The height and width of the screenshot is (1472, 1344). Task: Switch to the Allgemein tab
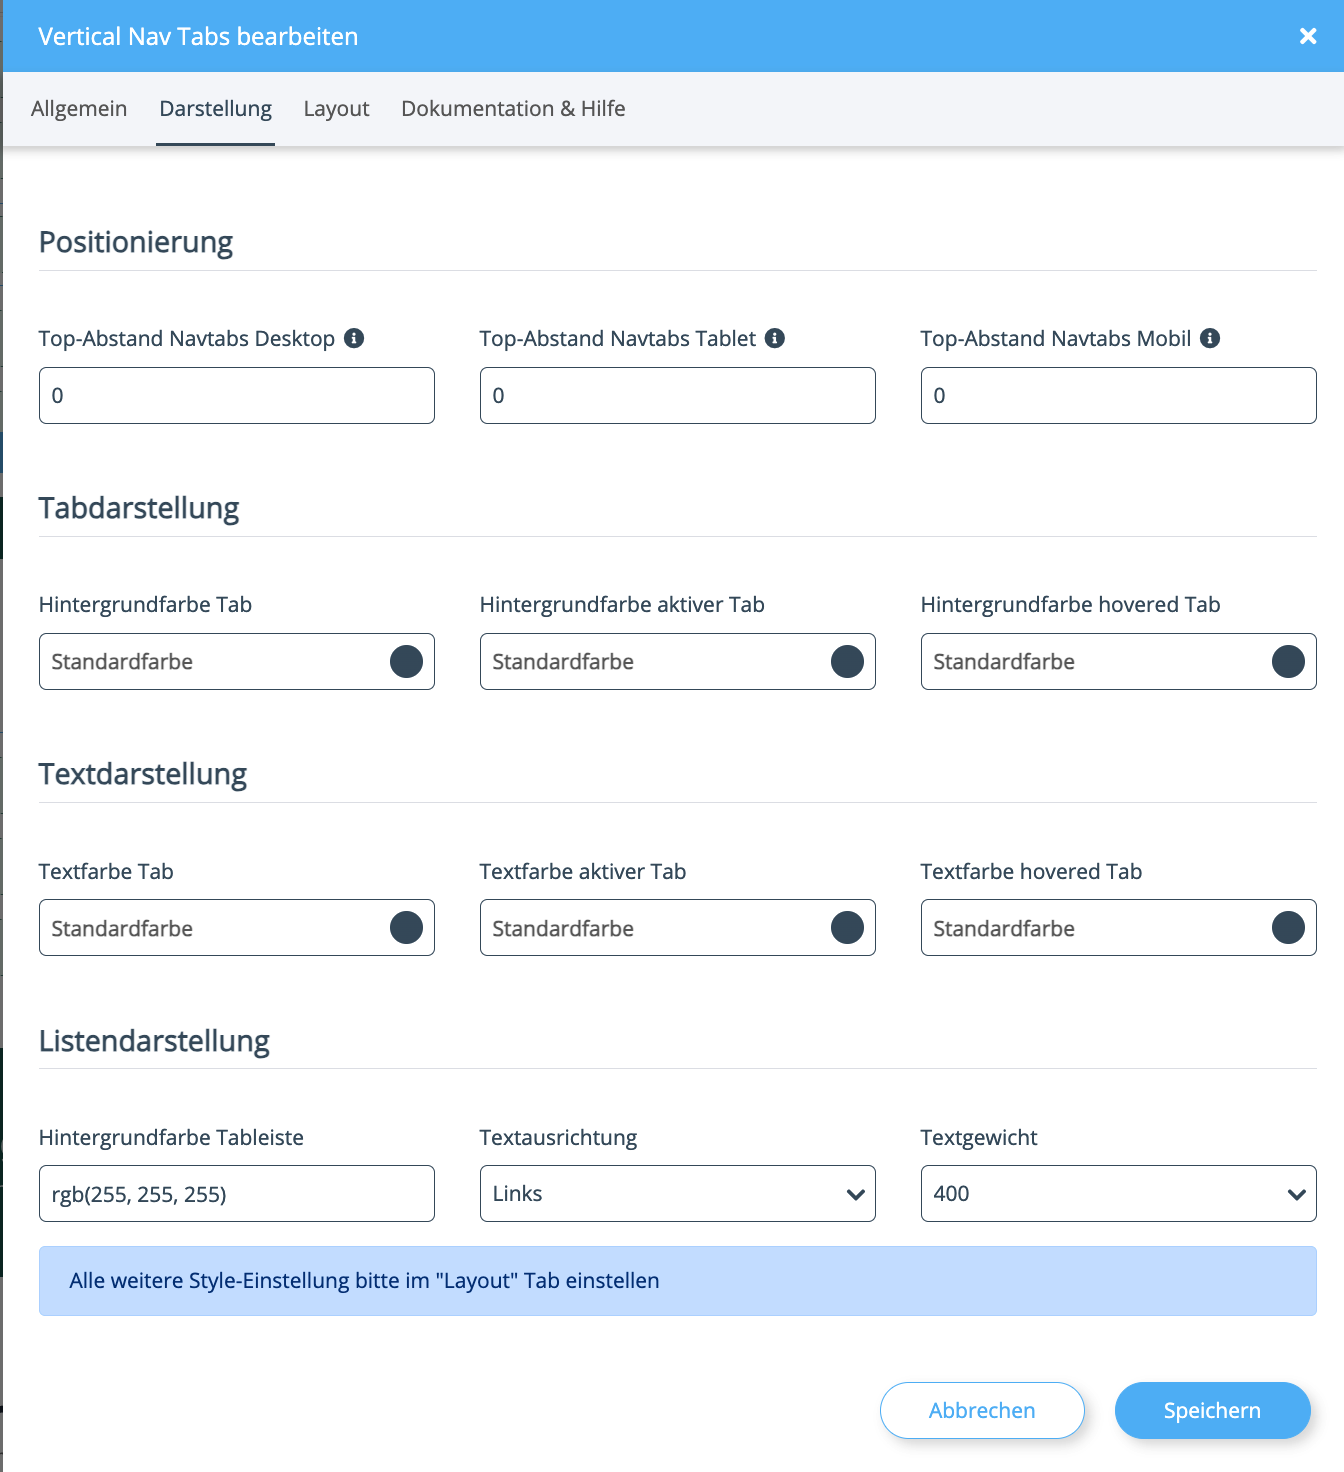coord(79,108)
